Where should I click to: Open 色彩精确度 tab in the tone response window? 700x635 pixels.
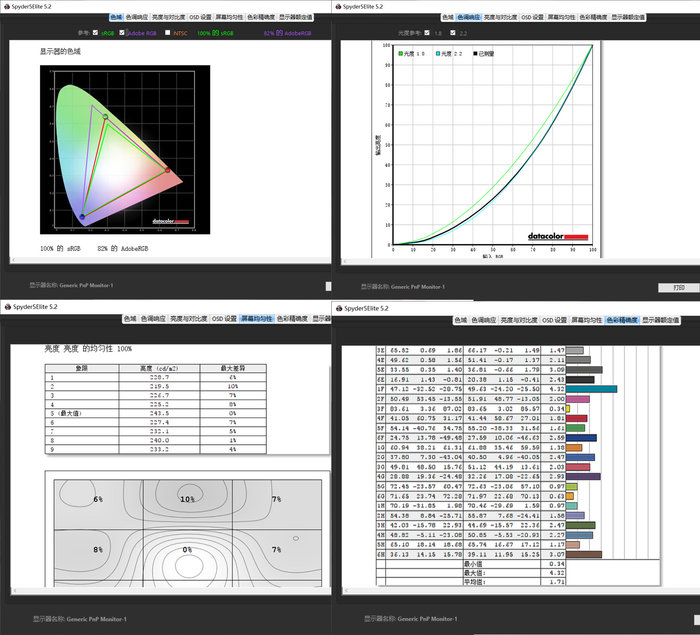coord(593,17)
